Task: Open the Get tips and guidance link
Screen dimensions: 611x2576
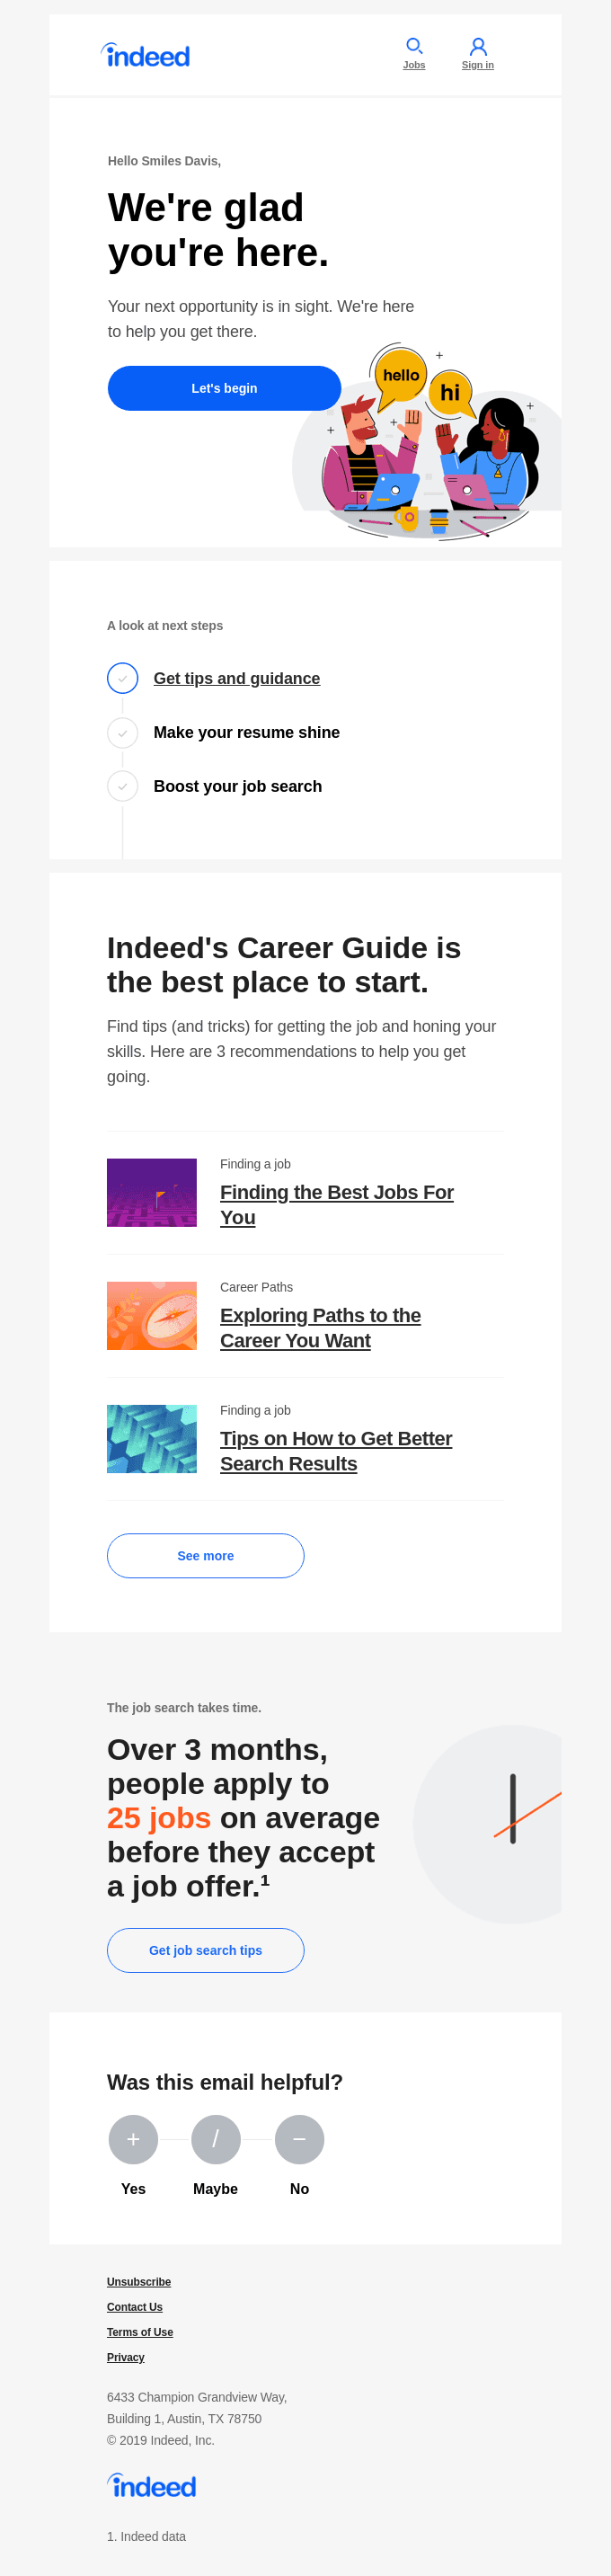Action: (237, 678)
